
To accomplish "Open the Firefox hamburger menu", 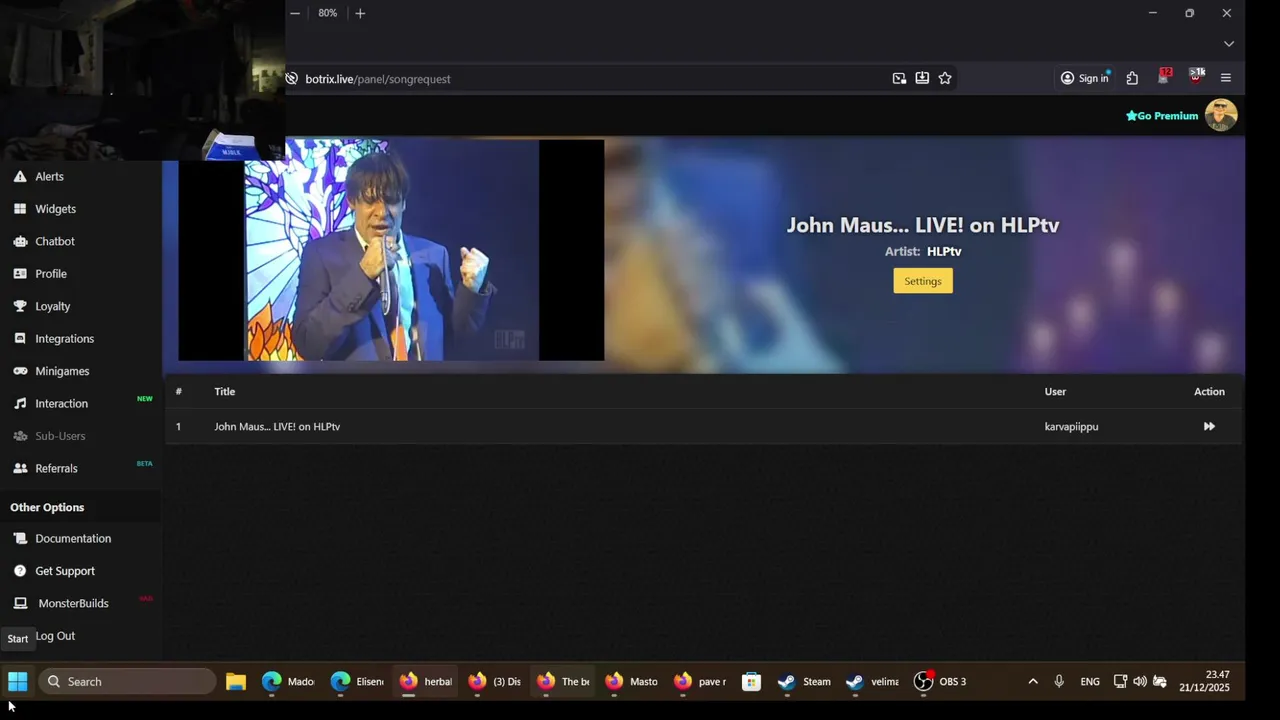I will tap(1226, 78).
